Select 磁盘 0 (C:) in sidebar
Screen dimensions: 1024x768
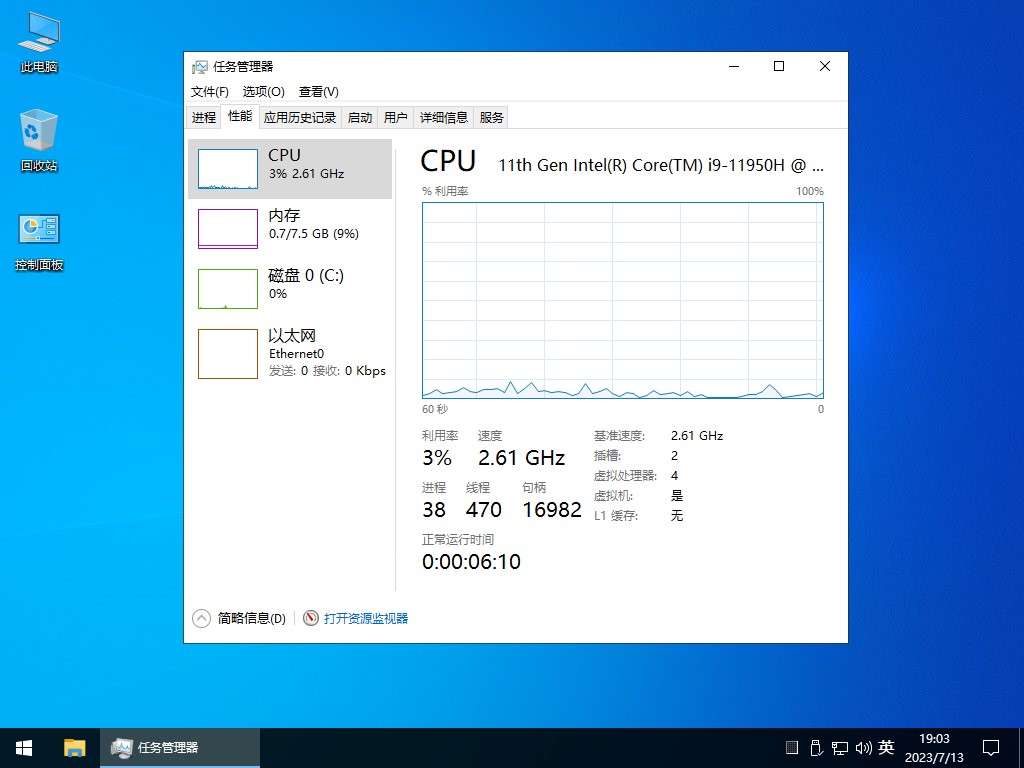(290, 289)
